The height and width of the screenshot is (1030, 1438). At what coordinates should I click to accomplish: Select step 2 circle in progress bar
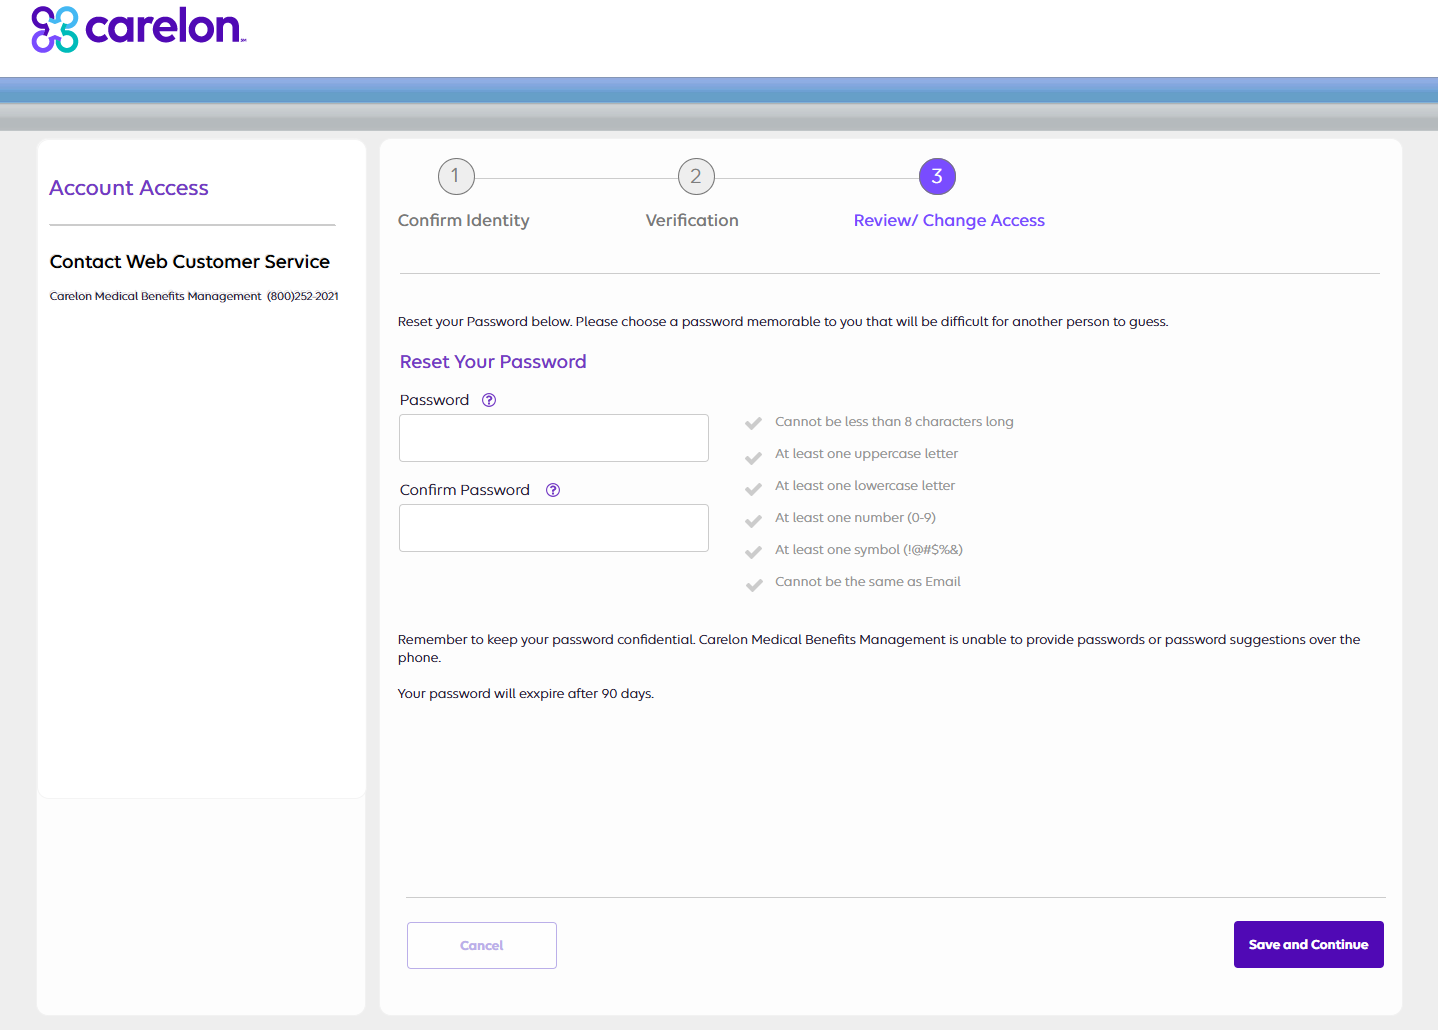coord(696,177)
